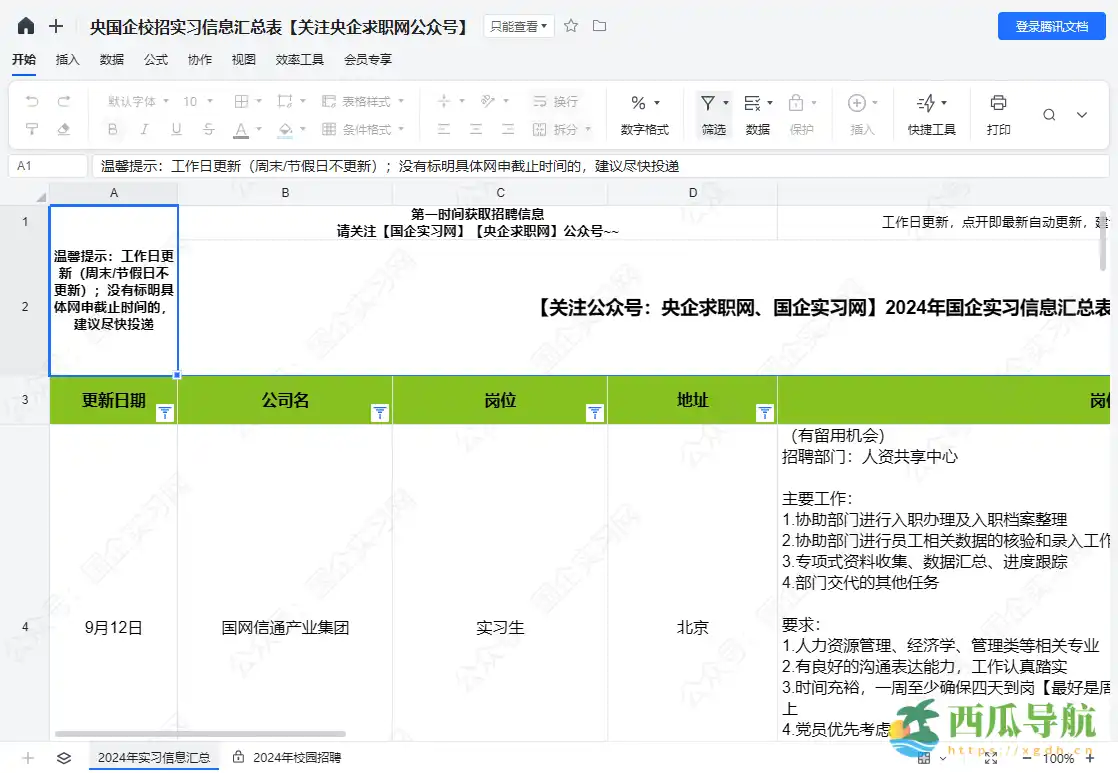Click the minus zoom control near 100%
The width and height of the screenshot is (1118, 773).
tap(1027, 758)
